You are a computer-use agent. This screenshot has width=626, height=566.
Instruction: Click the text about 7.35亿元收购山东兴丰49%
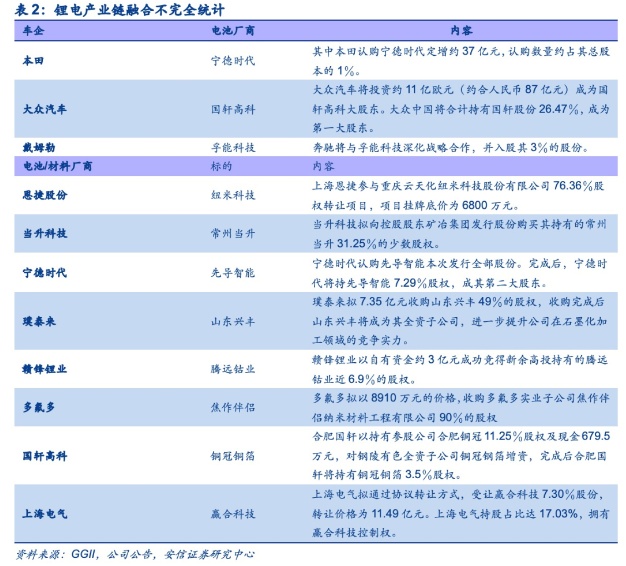460,321
